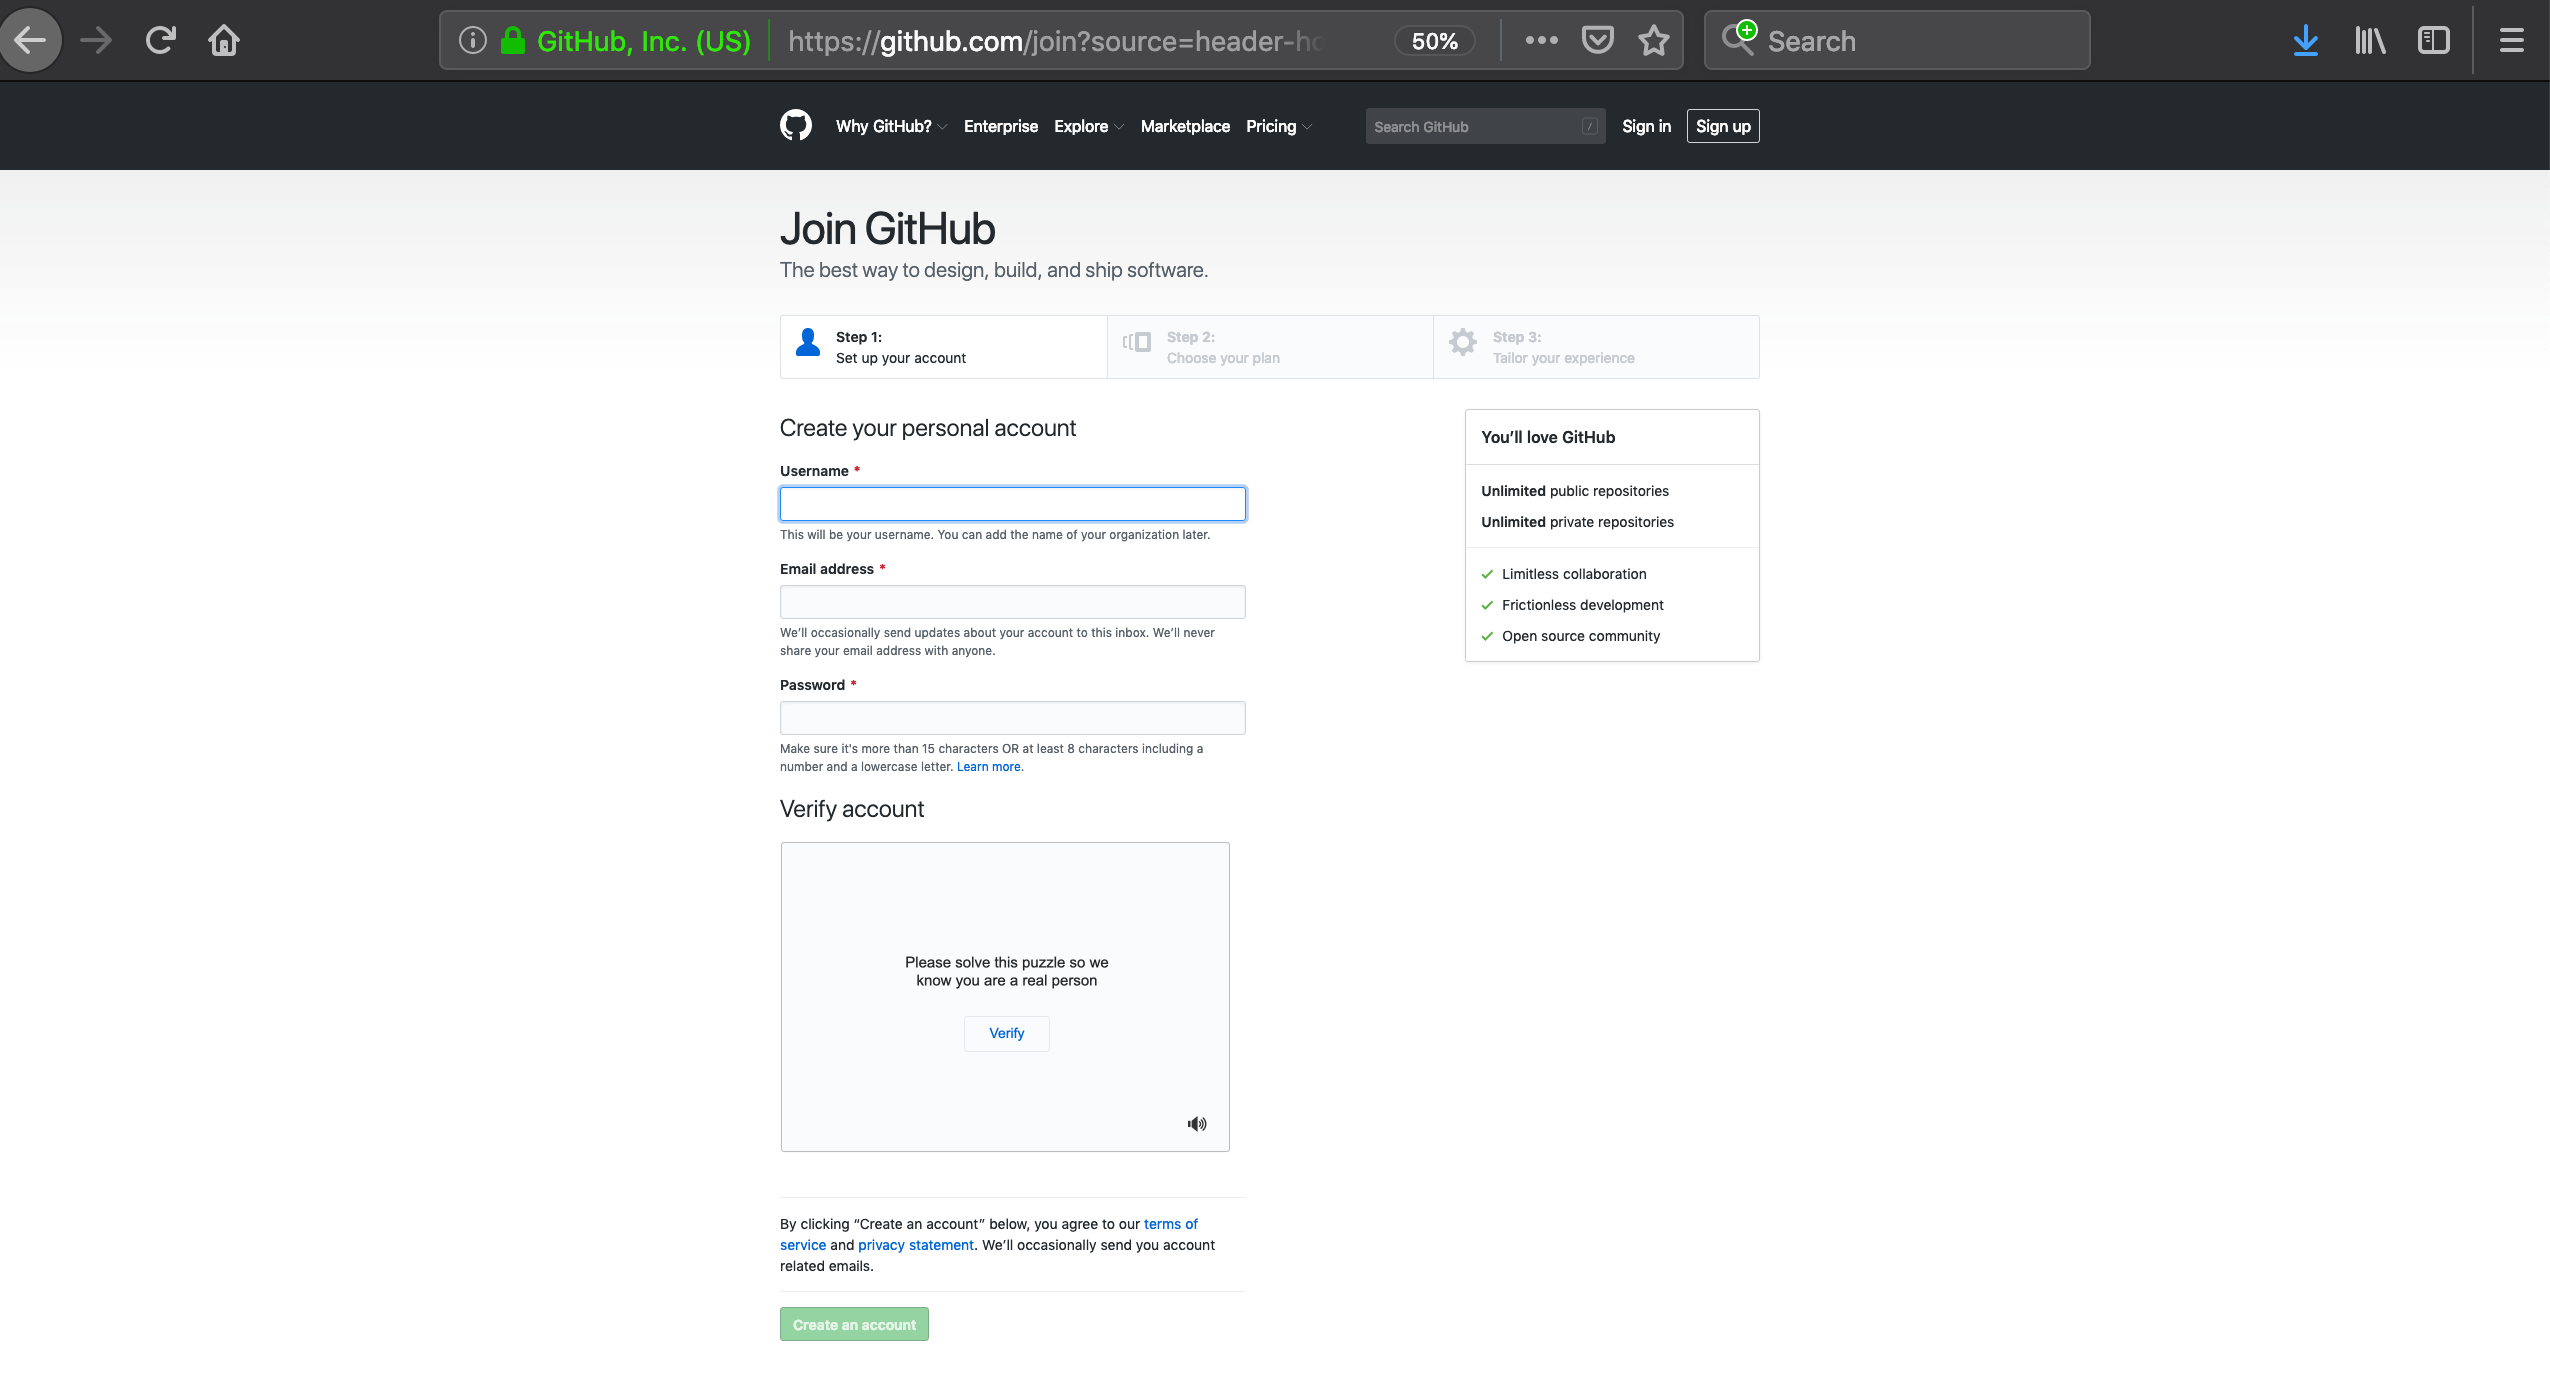Click the GitHub octocat logo
This screenshot has width=2550, height=1393.
796,125
